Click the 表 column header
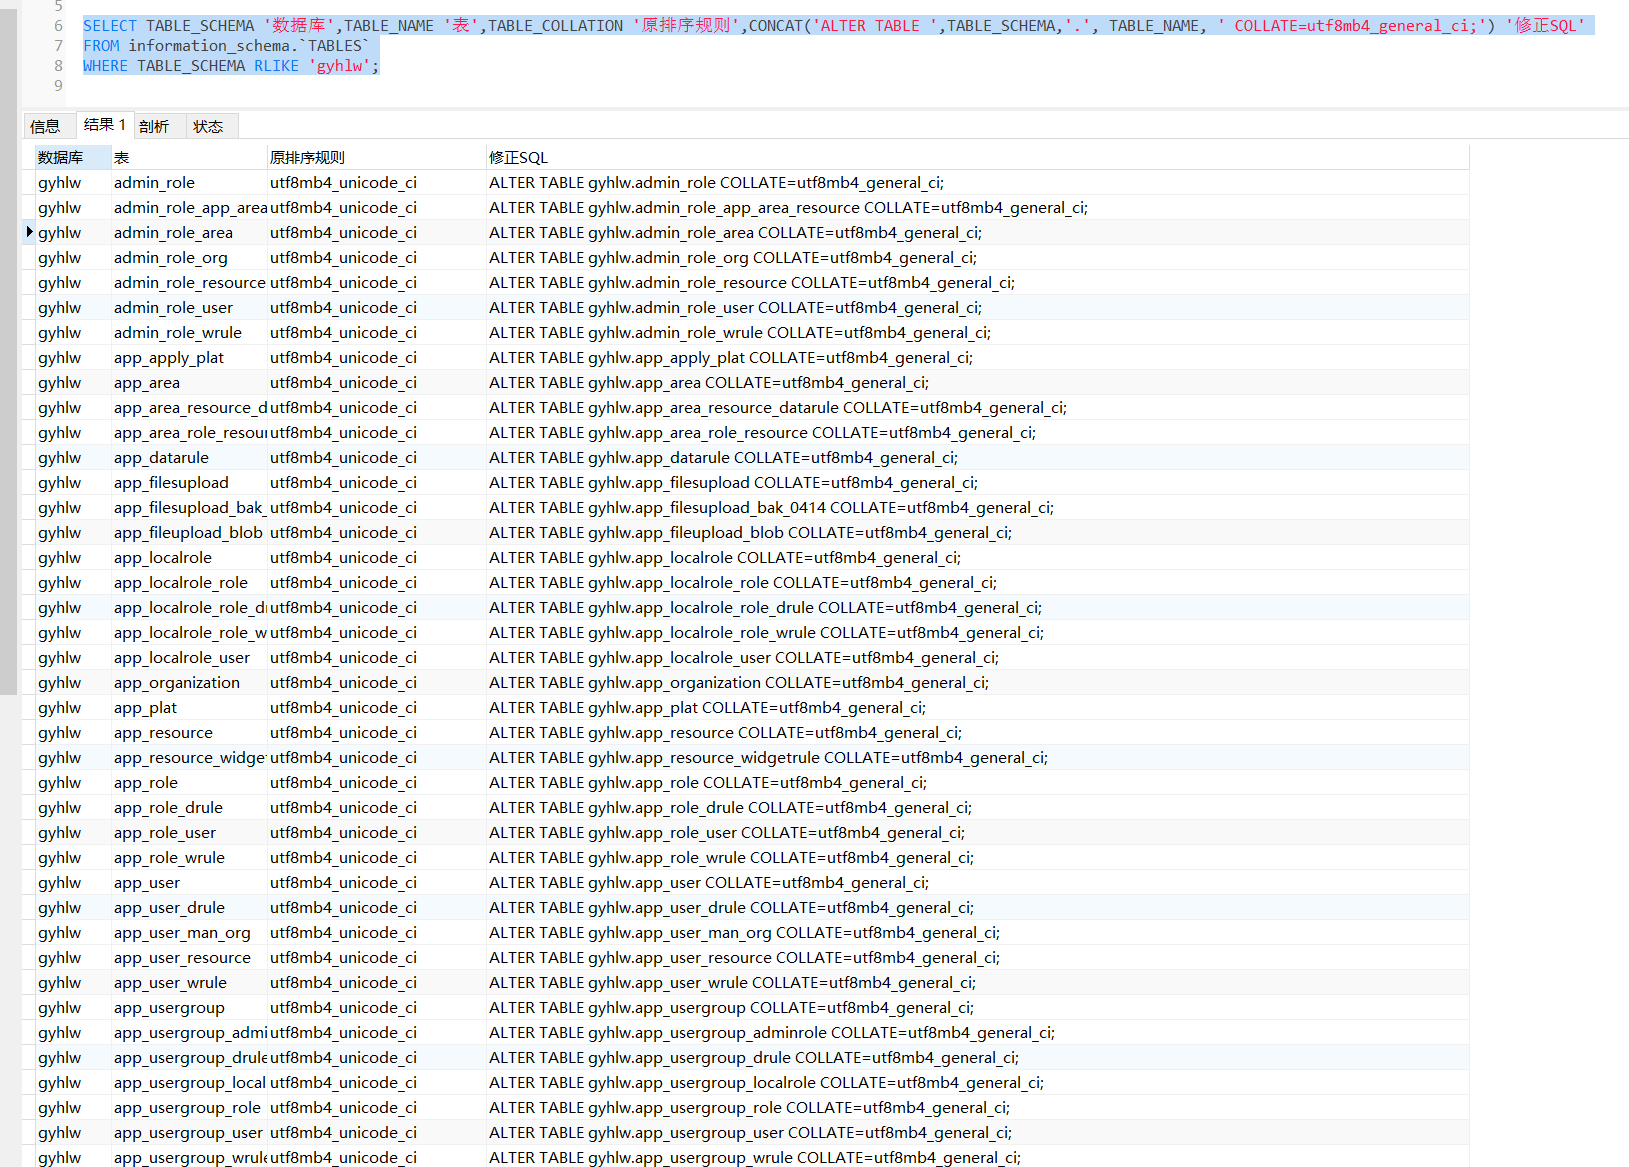Image resolution: width=1629 pixels, height=1167 pixels. (x=122, y=157)
